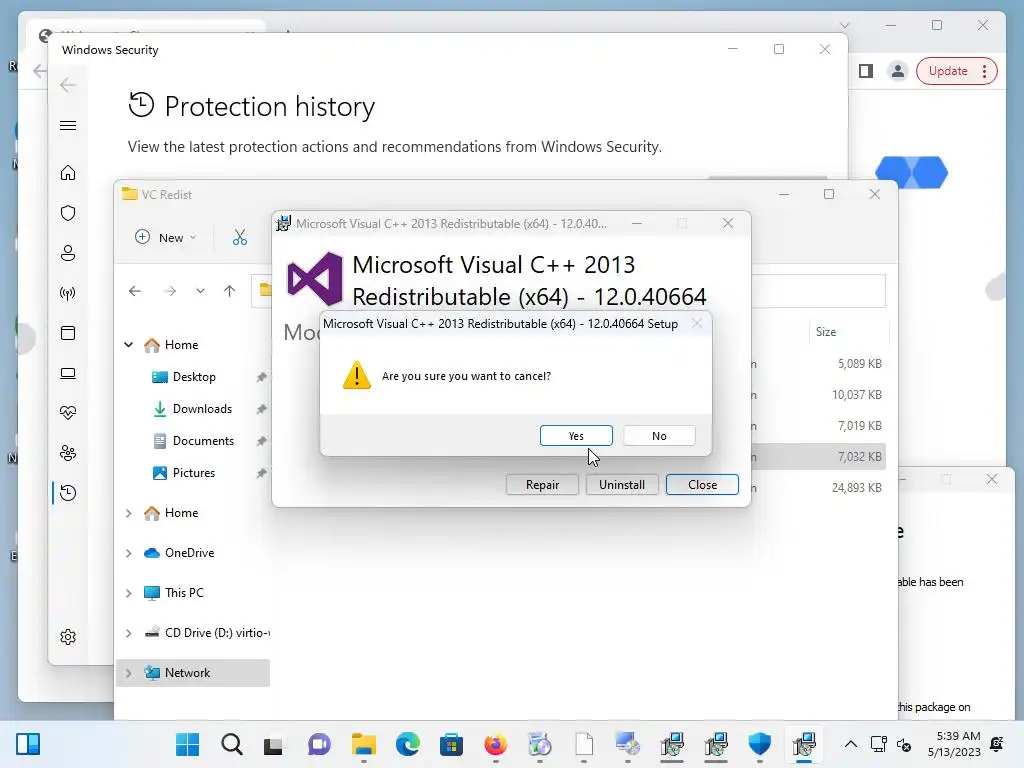Open App & browser control icon

point(68,333)
